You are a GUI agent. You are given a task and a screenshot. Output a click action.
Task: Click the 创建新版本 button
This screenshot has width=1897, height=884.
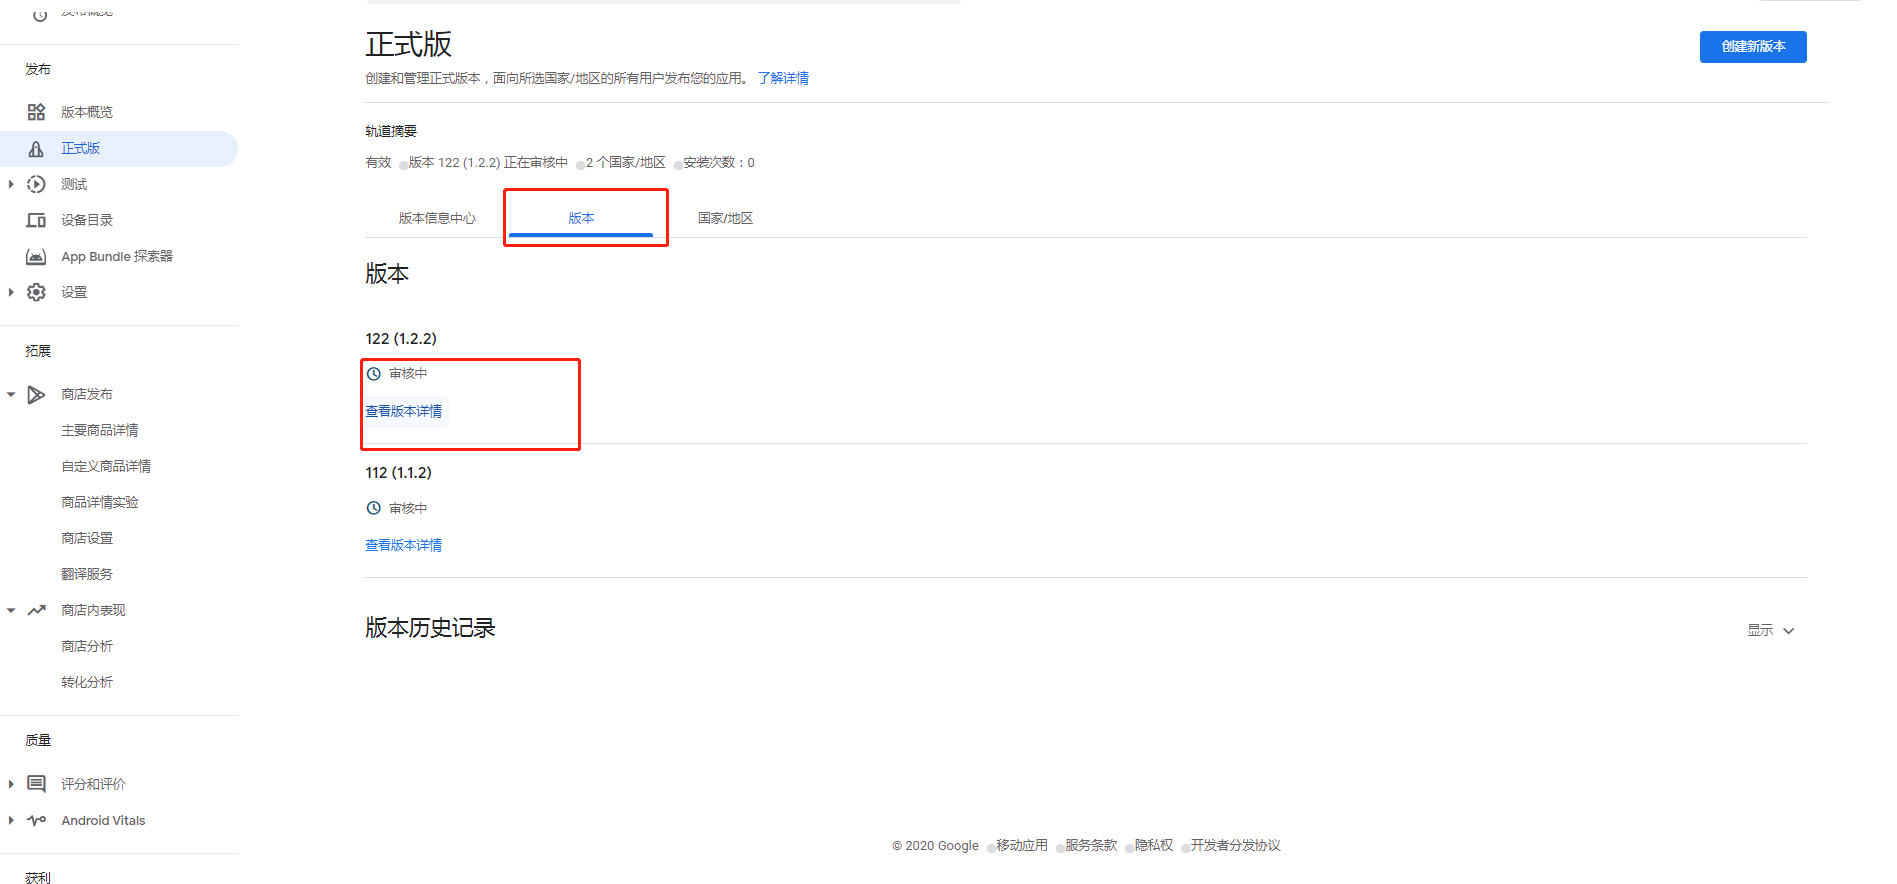(1753, 47)
